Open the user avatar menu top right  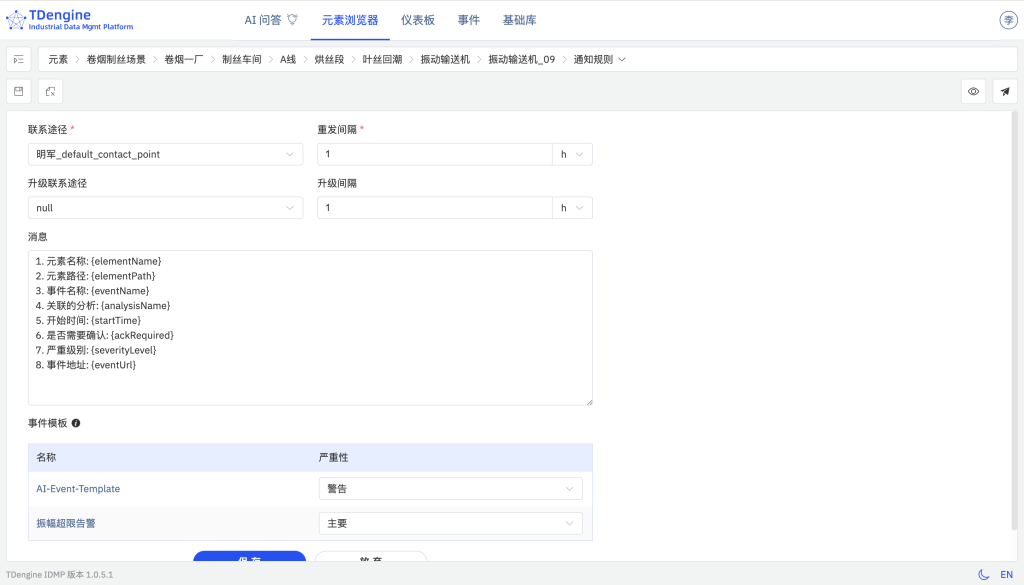1008,19
